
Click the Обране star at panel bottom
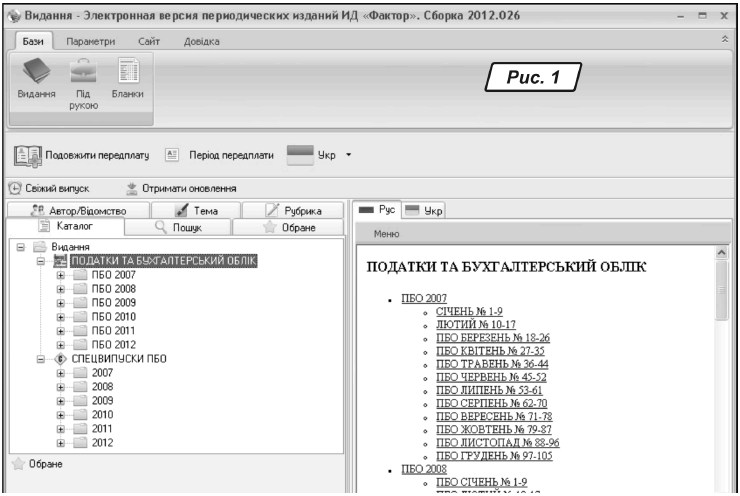point(15,464)
